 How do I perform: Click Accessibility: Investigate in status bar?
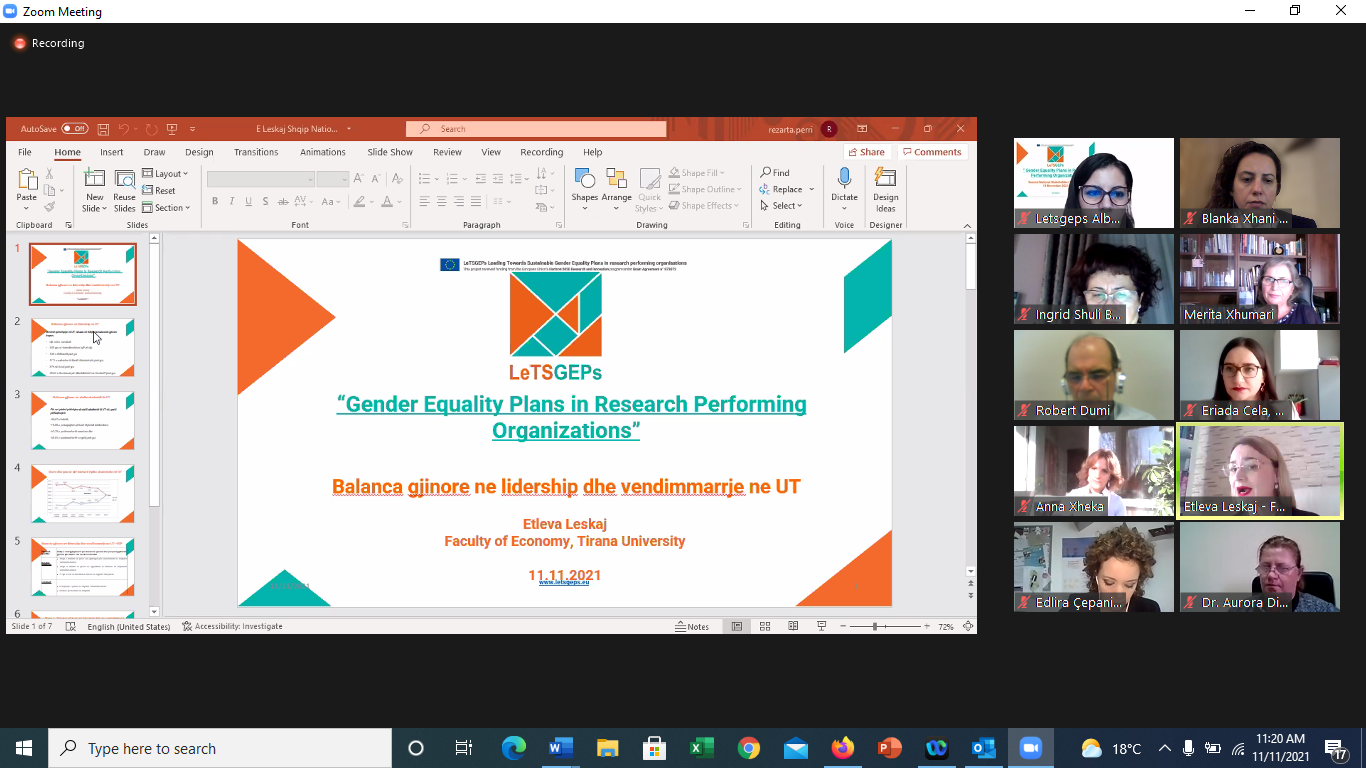[232, 626]
